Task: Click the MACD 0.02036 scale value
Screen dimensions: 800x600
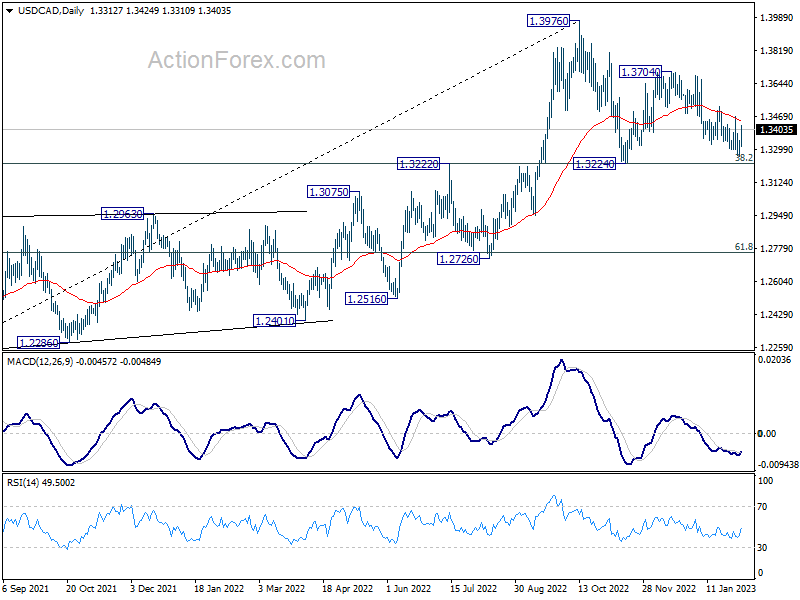Action: (774, 360)
